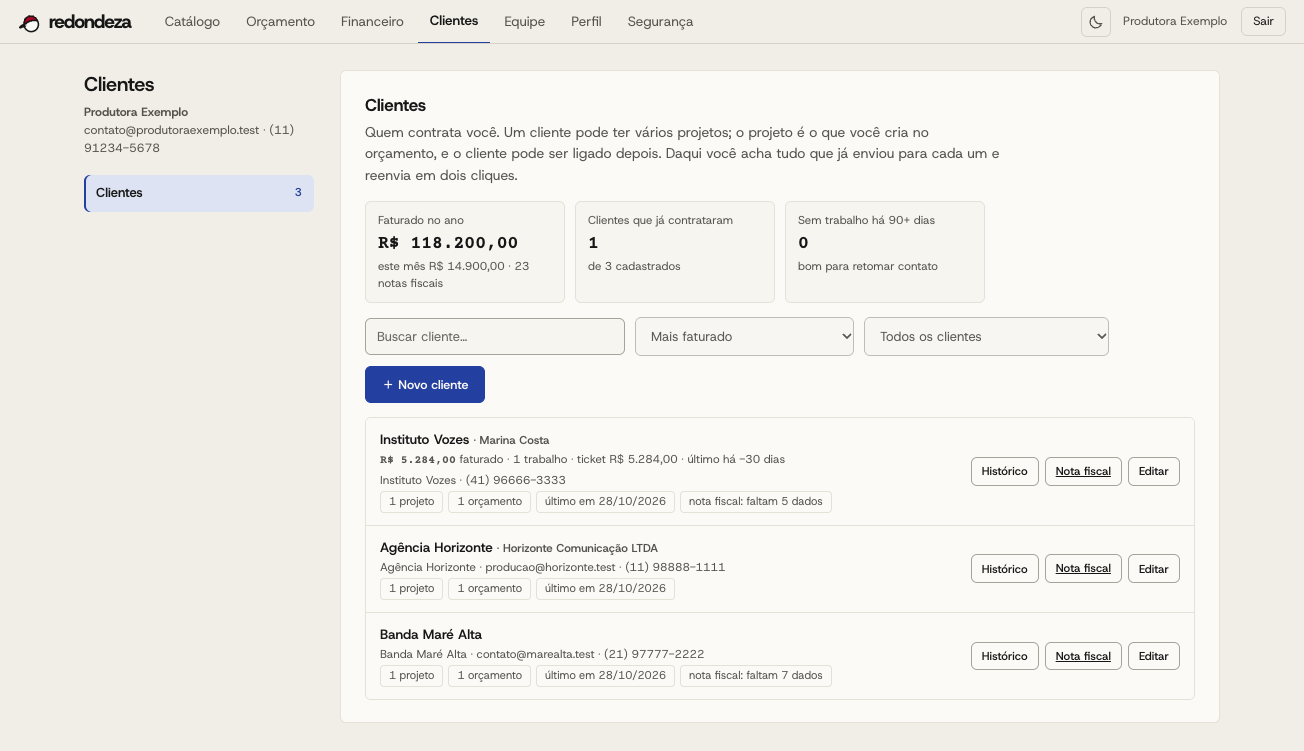The image size is (1304, 751).
Task: Open the Catálogo menu item
Action: pos(192,21)
